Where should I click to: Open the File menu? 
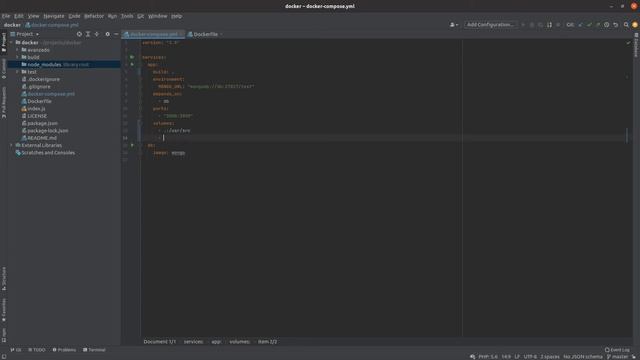(6, 16)
